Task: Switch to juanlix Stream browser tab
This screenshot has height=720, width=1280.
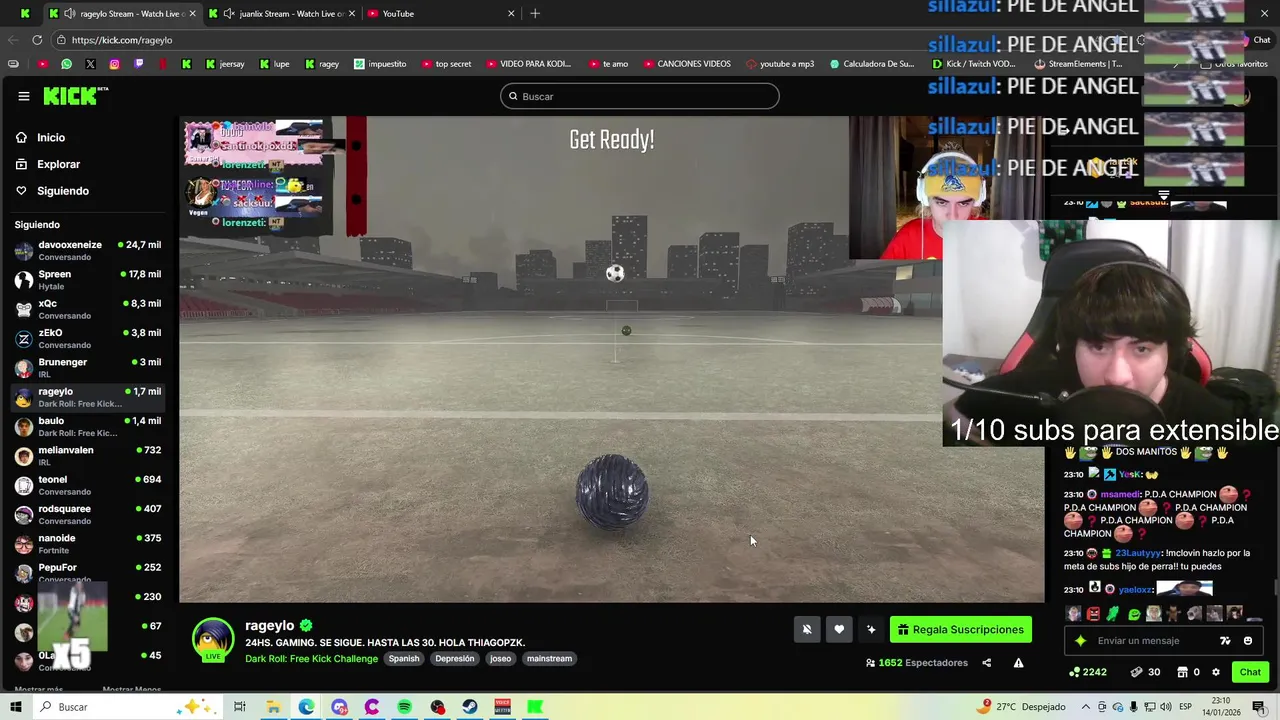Action: (282, 13)
